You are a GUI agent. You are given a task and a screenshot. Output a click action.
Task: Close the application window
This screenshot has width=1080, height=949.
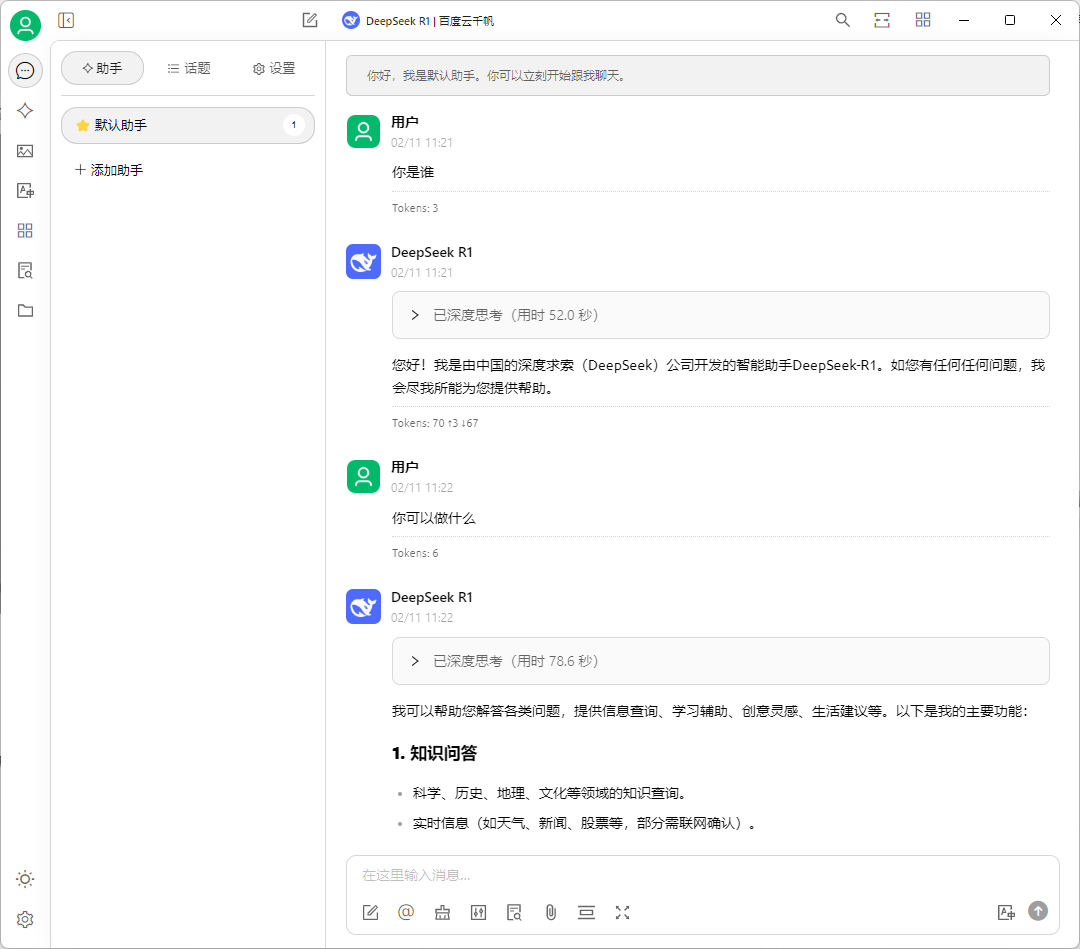pyautogui.click(x=1055, y=20)
